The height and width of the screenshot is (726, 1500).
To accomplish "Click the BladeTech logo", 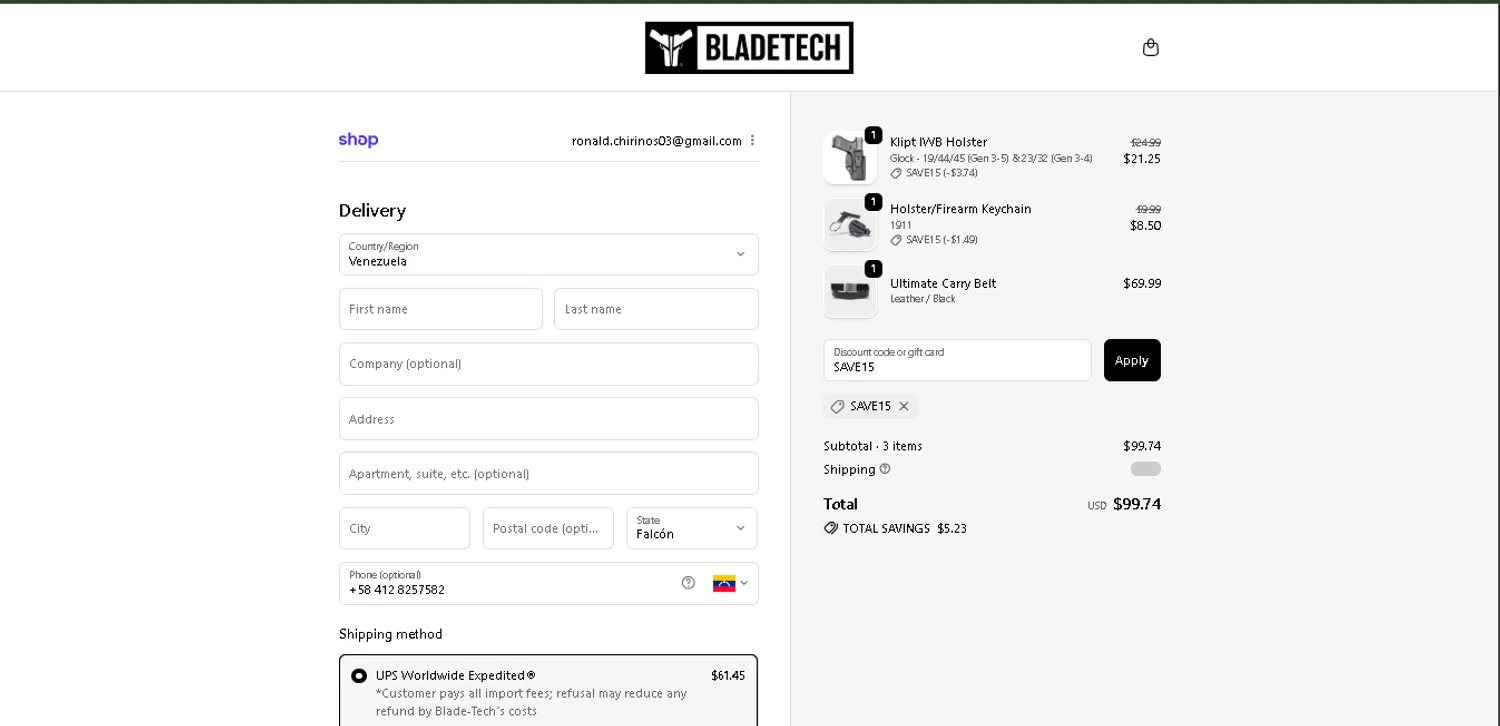I will click(x=749, y=48).
